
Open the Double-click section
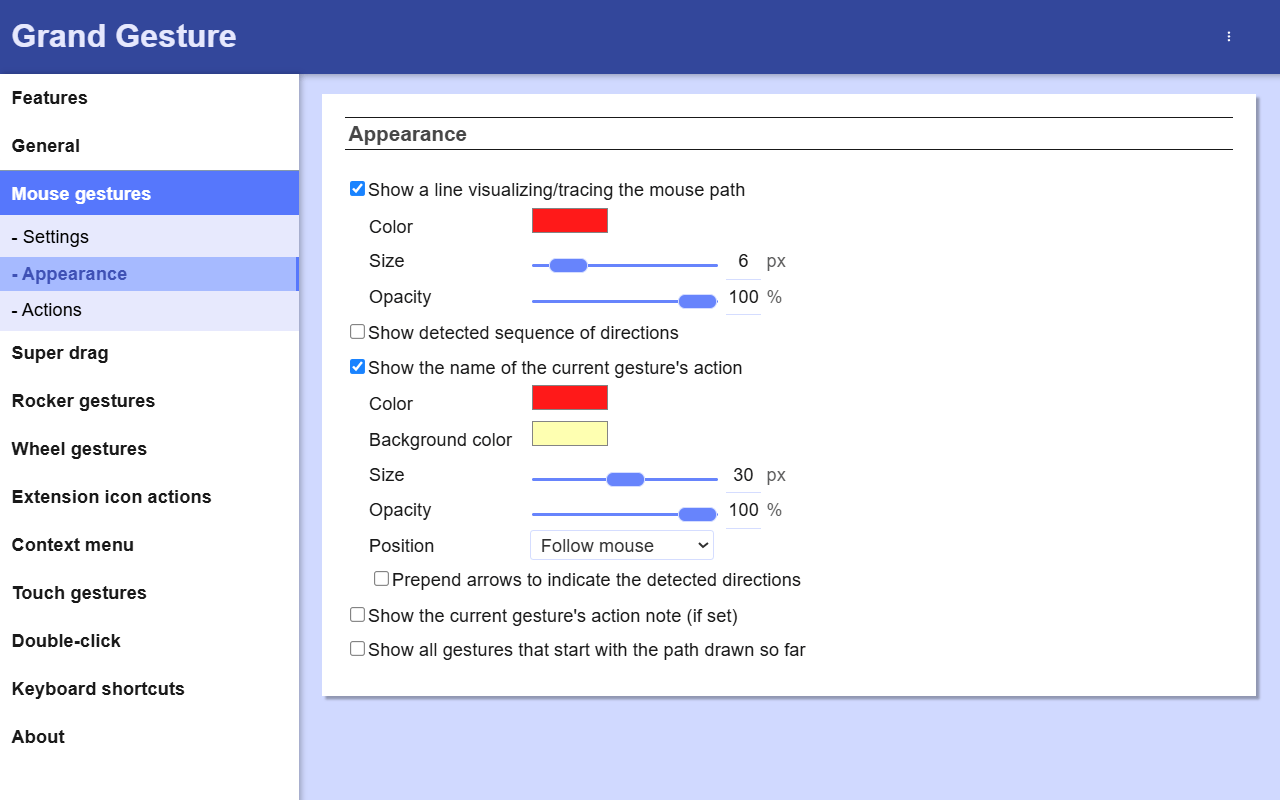click(149, 641)
